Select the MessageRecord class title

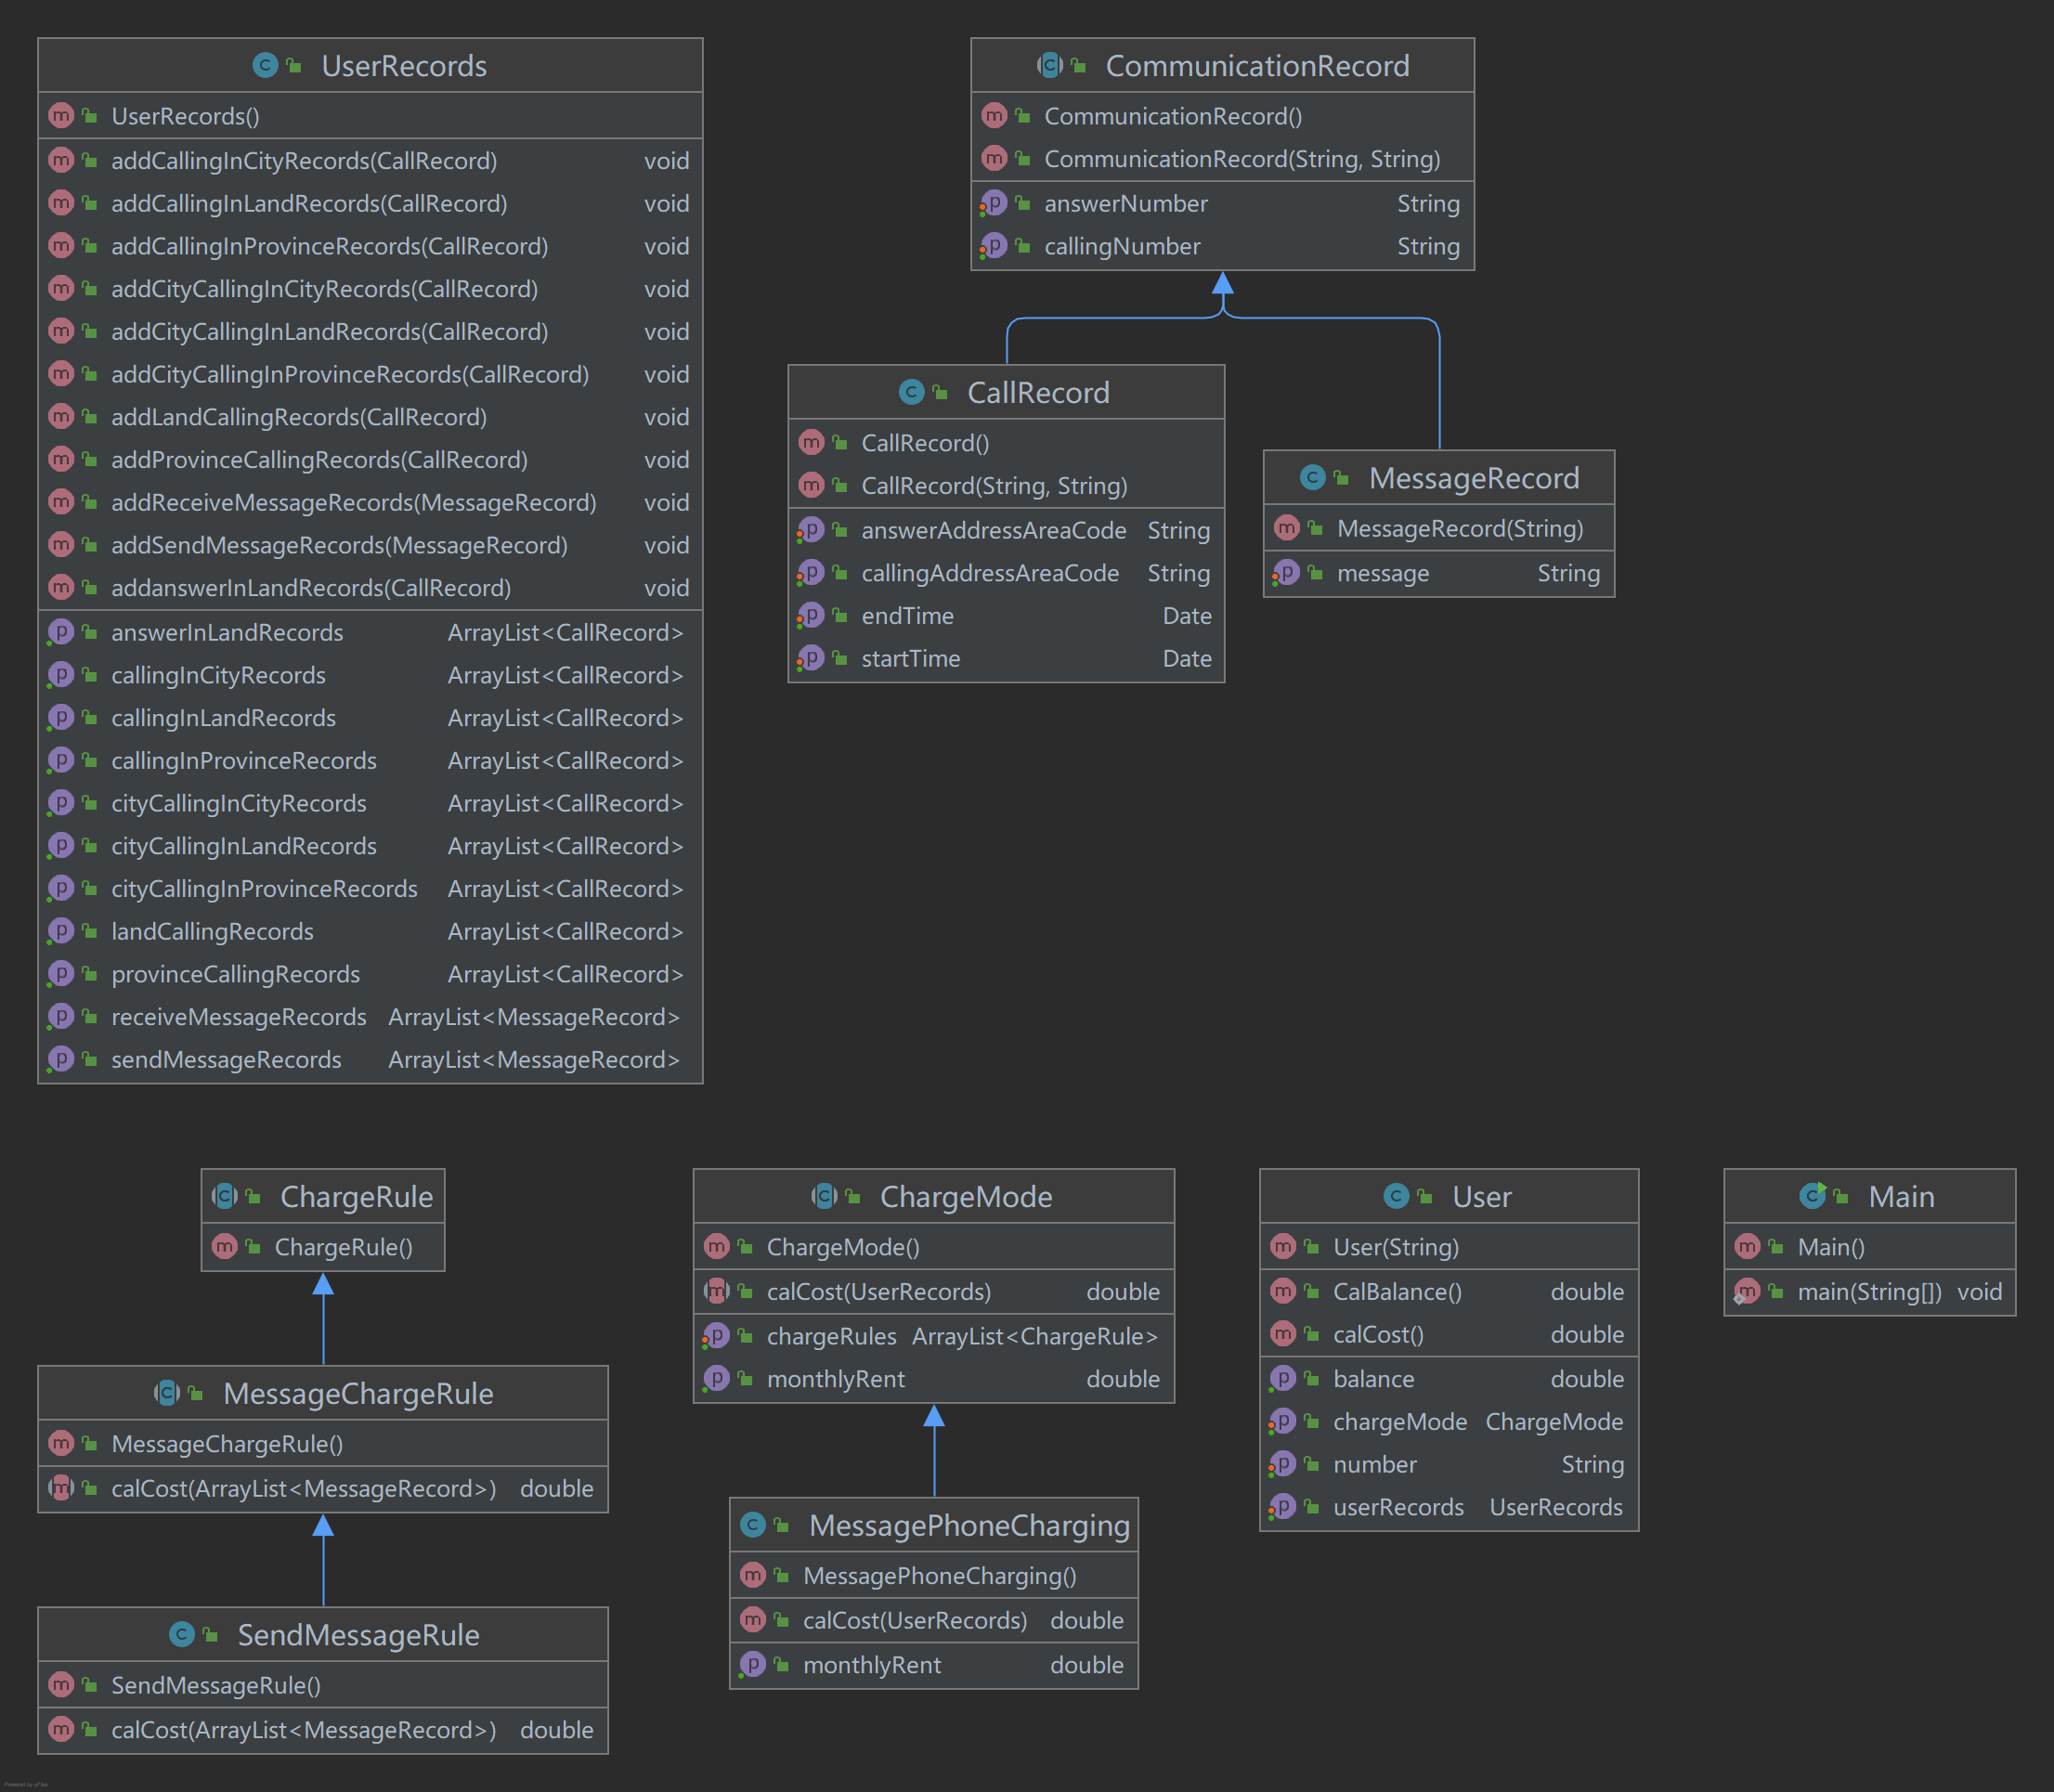1473,478
